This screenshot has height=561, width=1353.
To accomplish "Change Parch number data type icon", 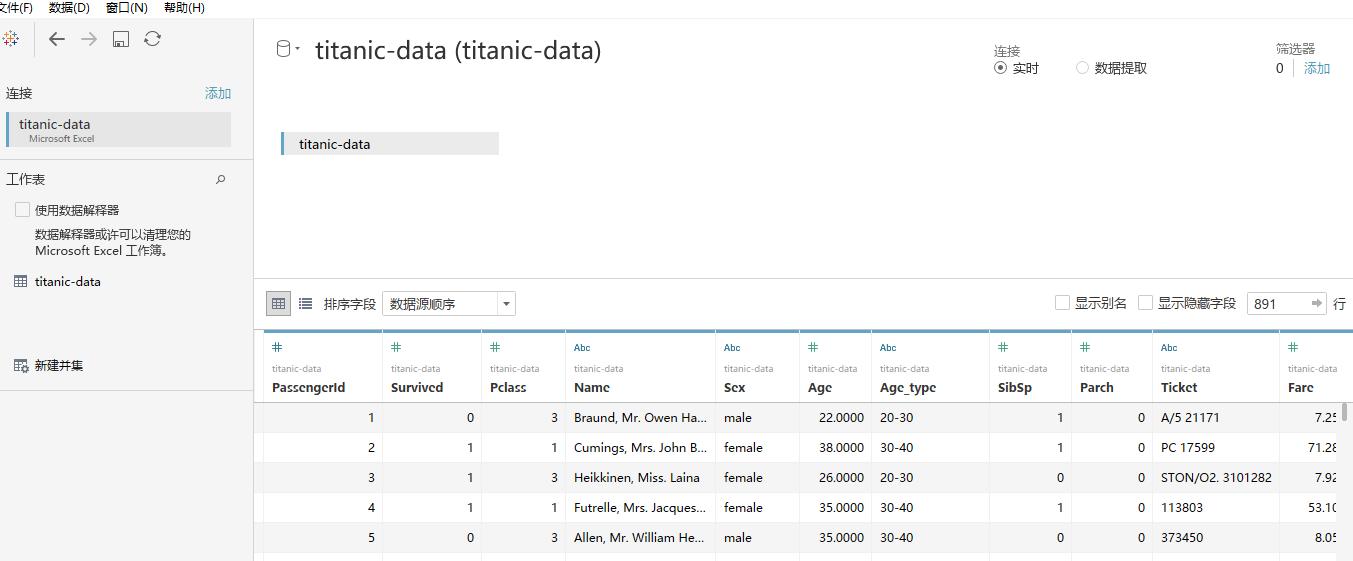I will [x=1085, y=347].
